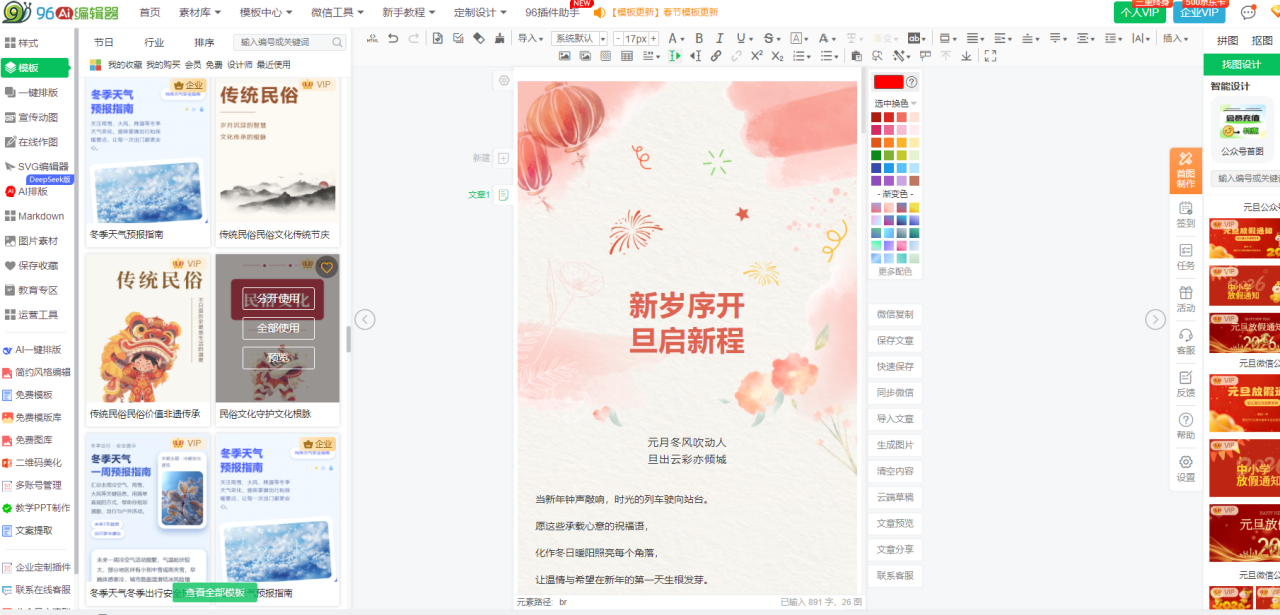The width and height of the screenshot is (1280, 615).
Task: Increase font size with plus button
Action: coord(653,39)
